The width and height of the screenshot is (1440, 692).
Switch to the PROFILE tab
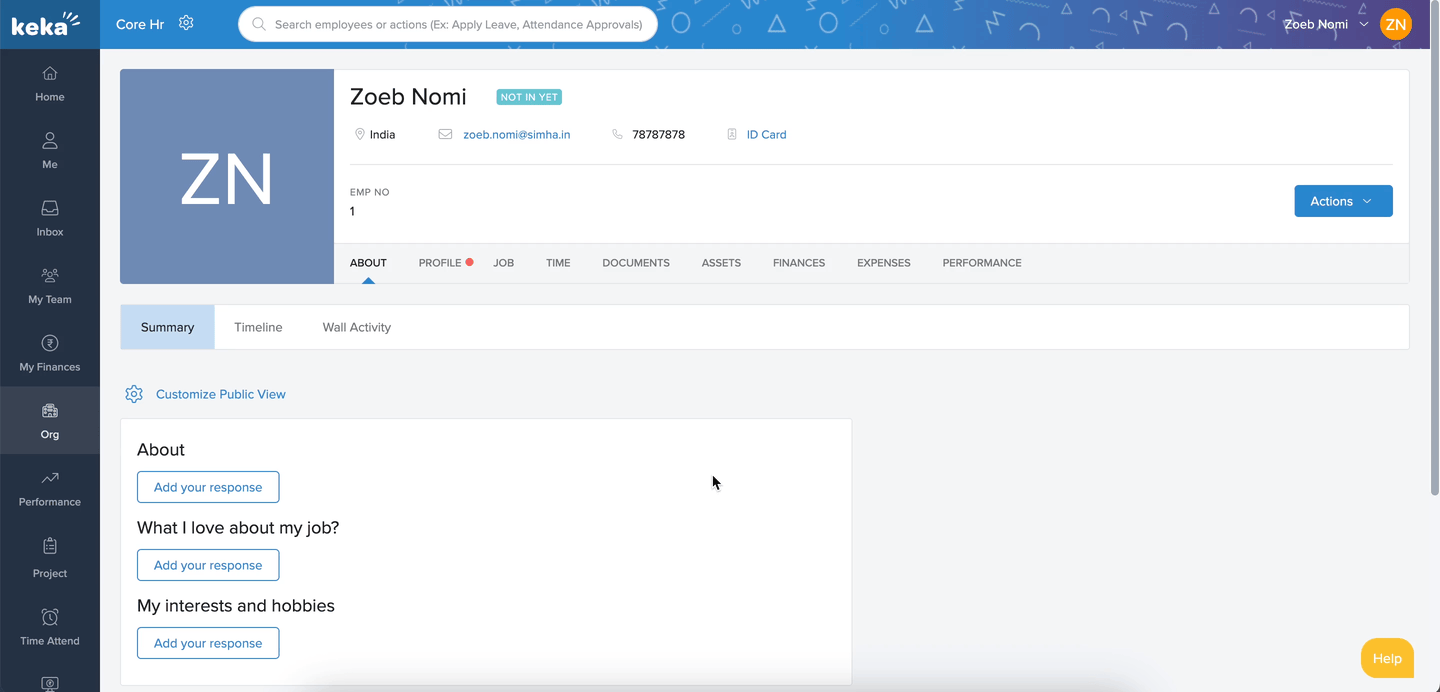440,263
